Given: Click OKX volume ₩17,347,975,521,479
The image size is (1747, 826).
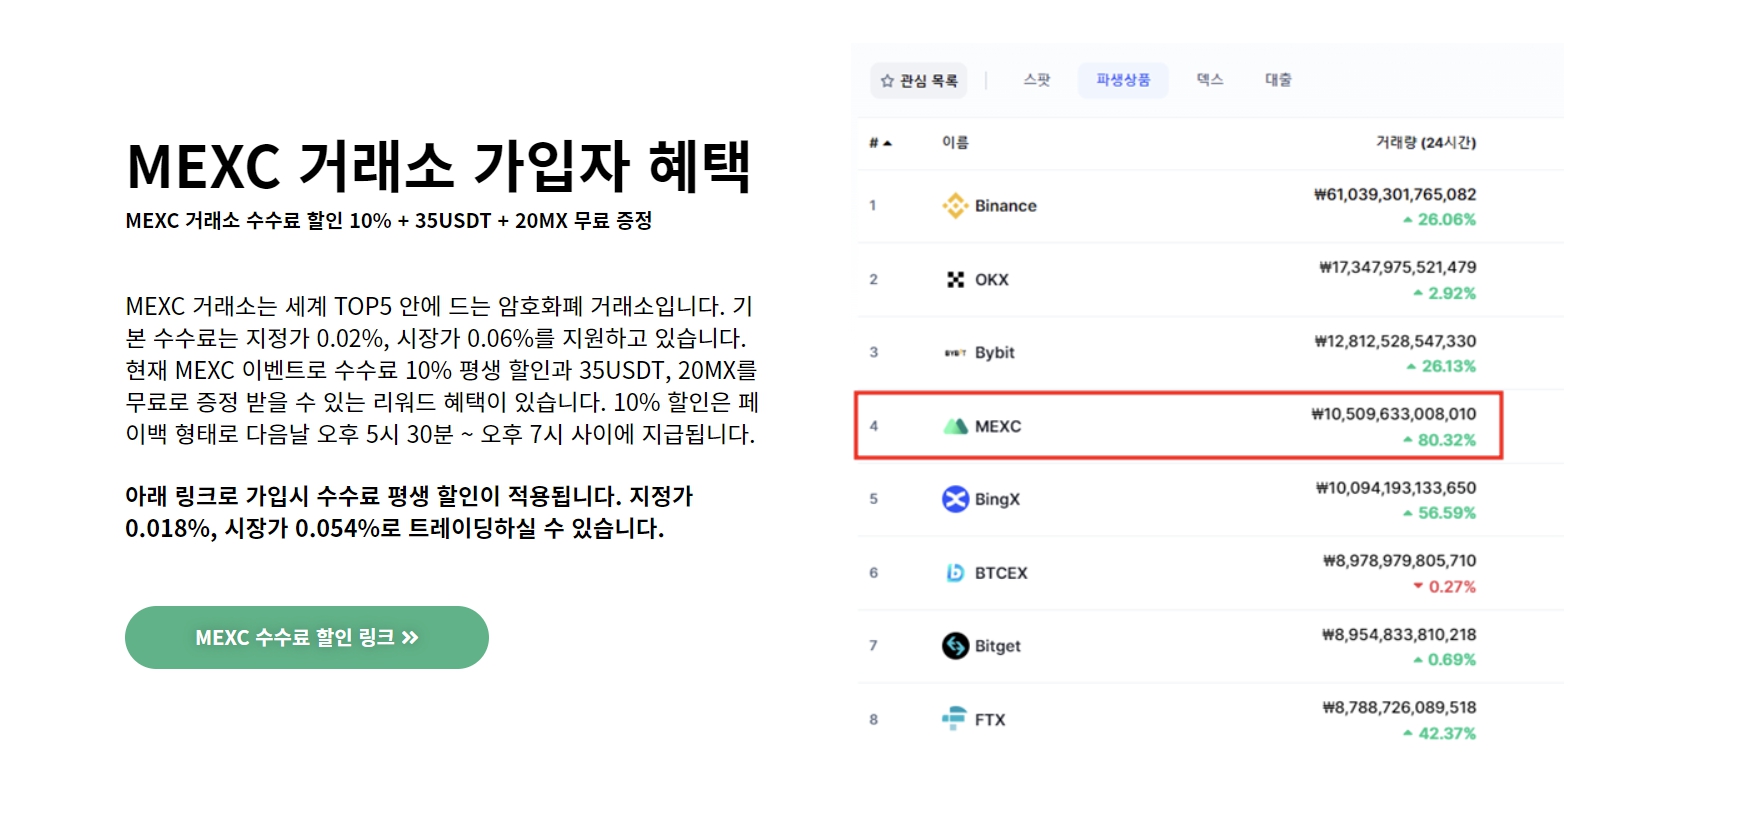Looking at the screenshot, I should 1398,267.
